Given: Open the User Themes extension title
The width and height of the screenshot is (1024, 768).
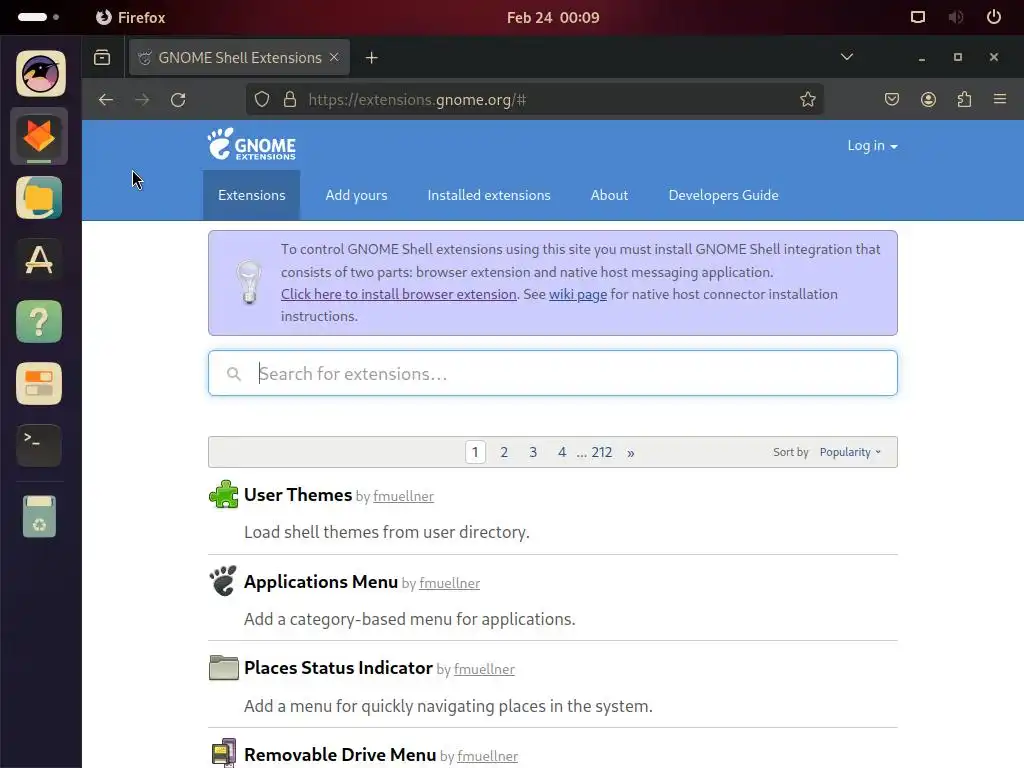Looking at the screenshot, I should (x=298, y=495).
